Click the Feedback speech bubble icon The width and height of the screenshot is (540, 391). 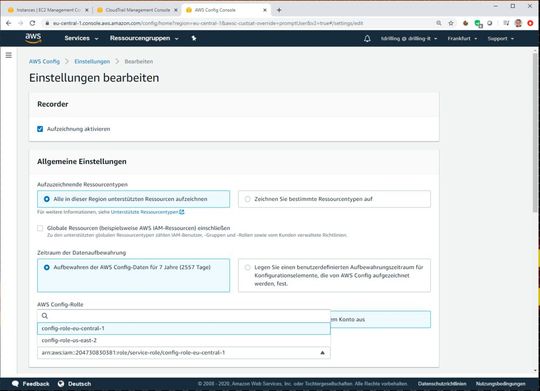point(15,383)
